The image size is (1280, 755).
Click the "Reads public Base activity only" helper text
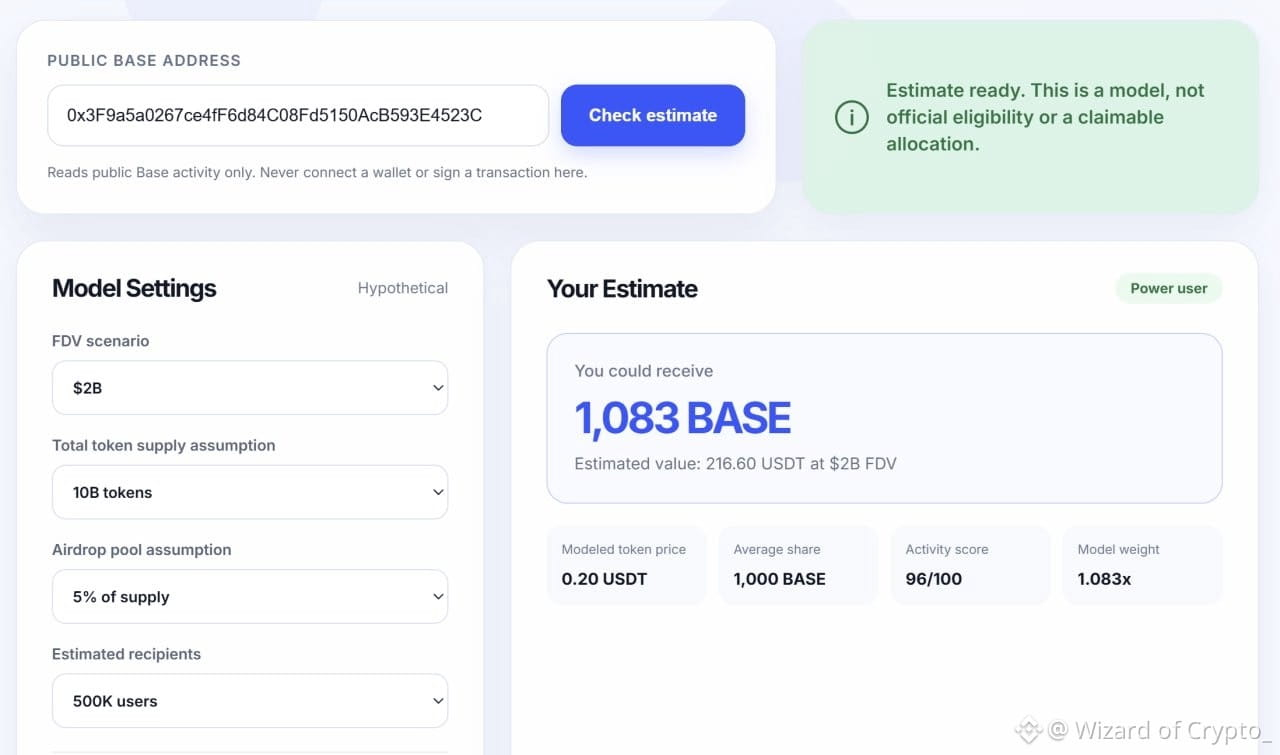(x=317, y=172)
